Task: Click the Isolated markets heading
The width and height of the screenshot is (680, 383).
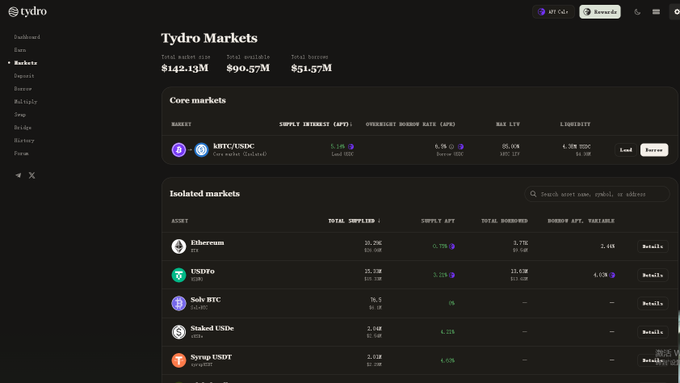Action: pos(205,193)
